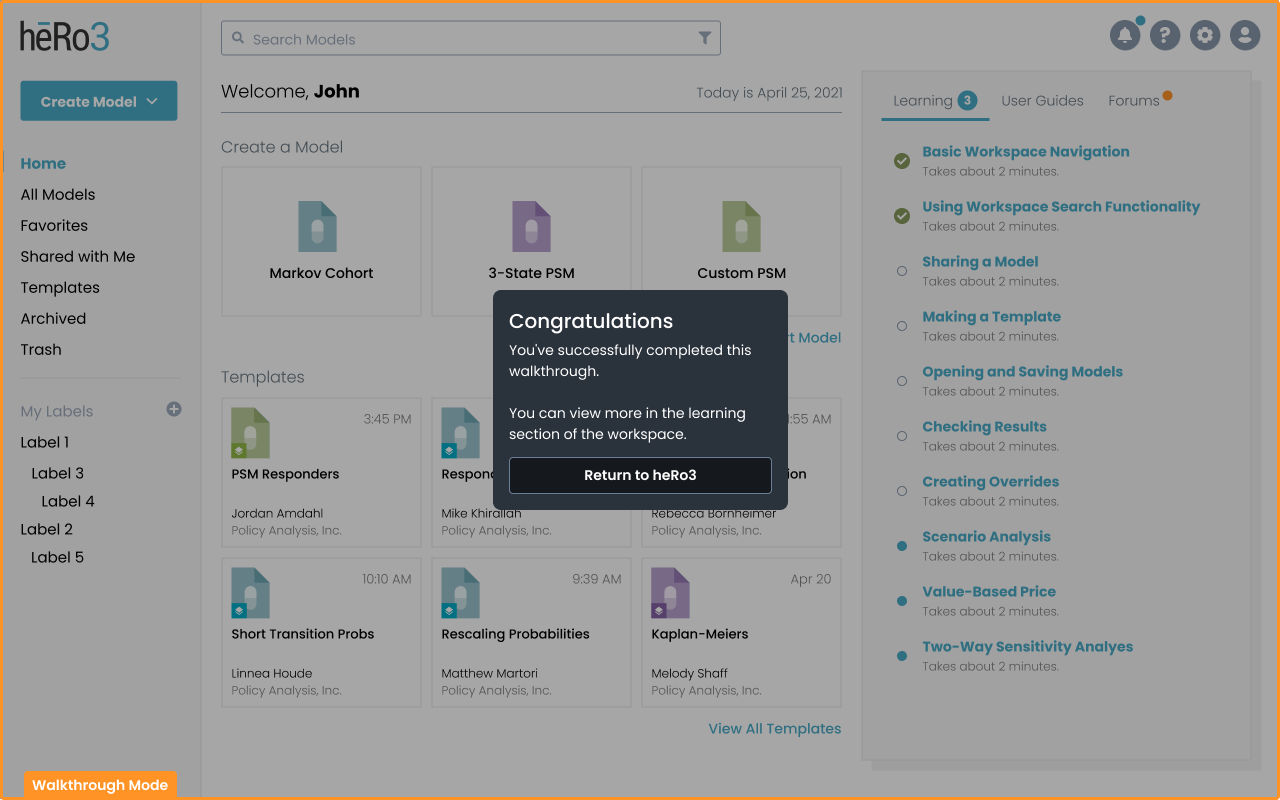The image size is (1280, 800).
Task: Select Label 3 in My Labels
Action: 57,473
